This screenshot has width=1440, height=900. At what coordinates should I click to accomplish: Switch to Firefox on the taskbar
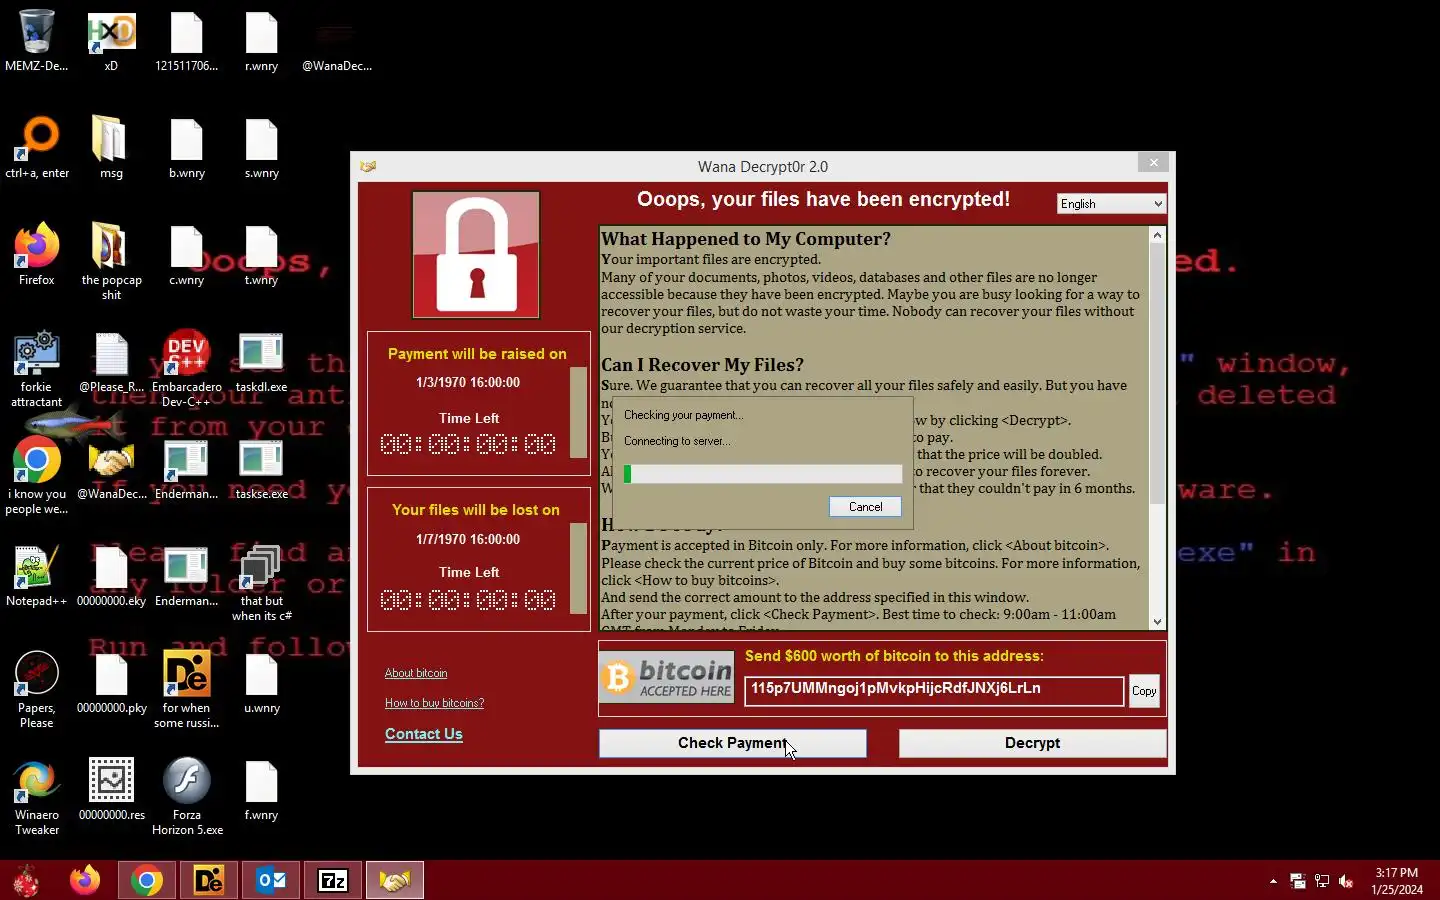point(85,881)
